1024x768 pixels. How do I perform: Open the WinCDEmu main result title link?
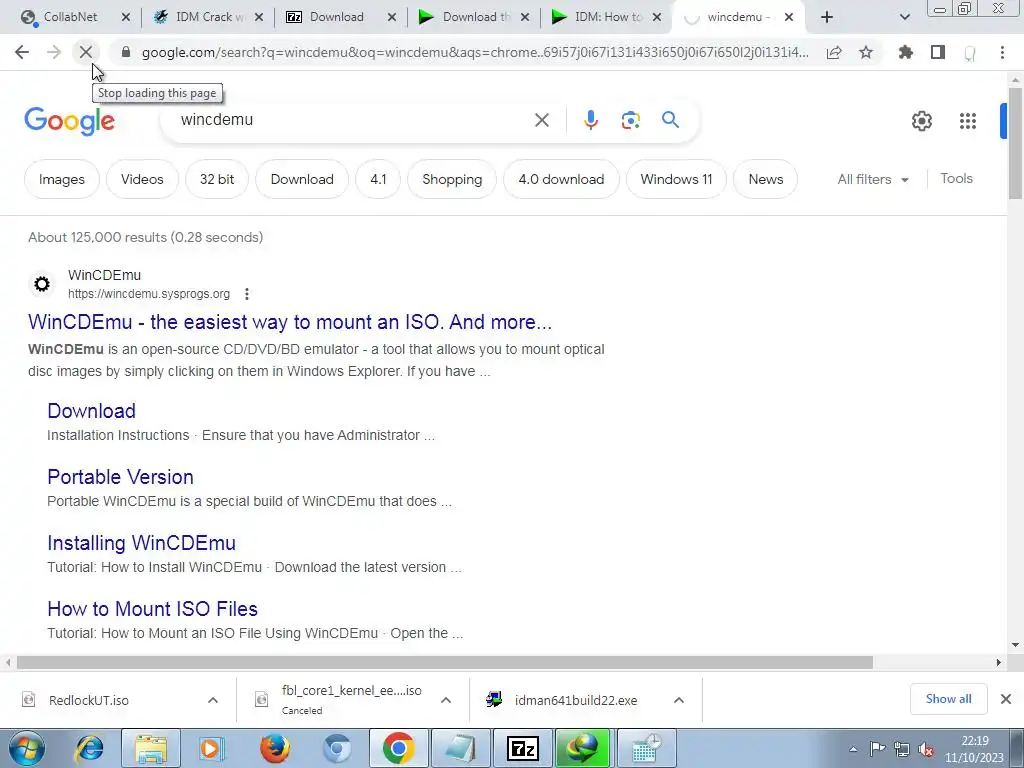click(290, 322)
